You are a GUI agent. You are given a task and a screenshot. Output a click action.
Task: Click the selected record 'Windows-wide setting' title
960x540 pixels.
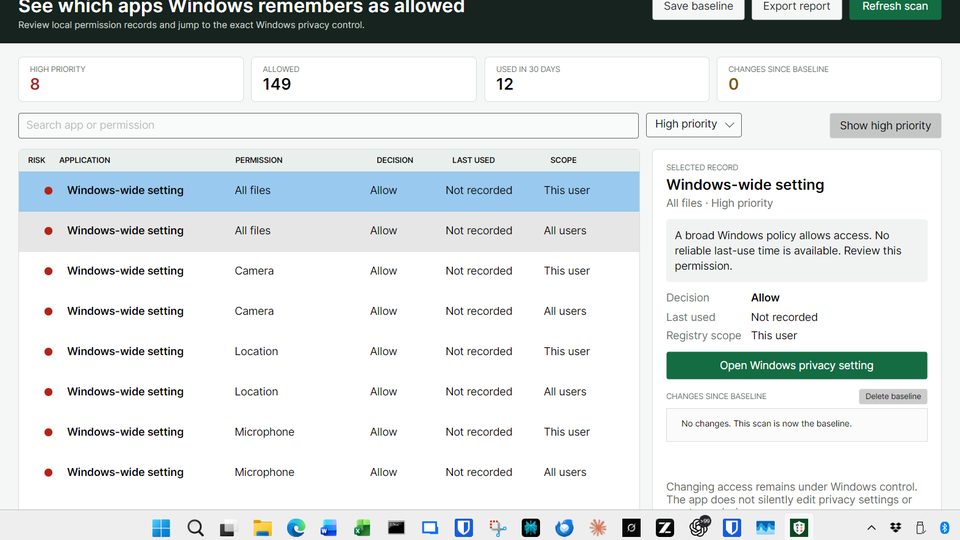click(x=745, y=185)
